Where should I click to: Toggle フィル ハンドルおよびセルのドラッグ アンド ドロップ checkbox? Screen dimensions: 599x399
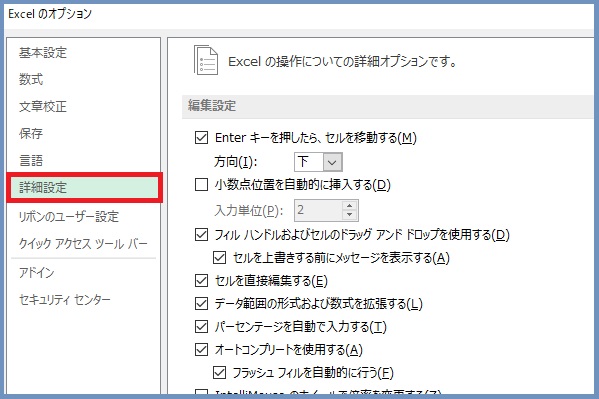pos(201,234)
